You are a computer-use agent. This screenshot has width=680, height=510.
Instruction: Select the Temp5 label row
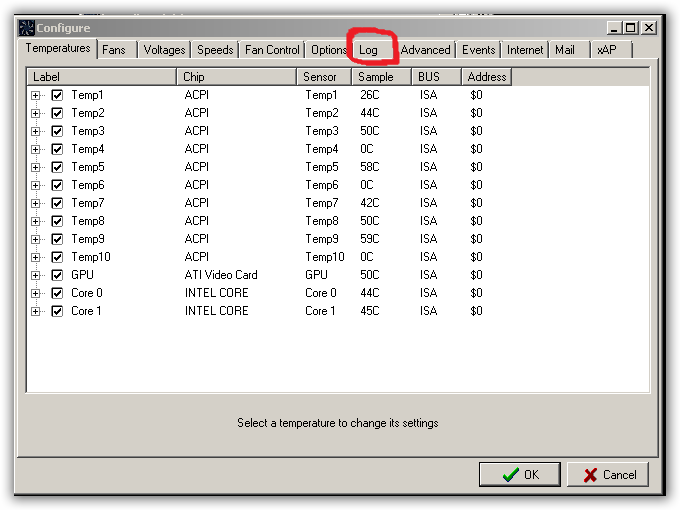tap(88, 167)
